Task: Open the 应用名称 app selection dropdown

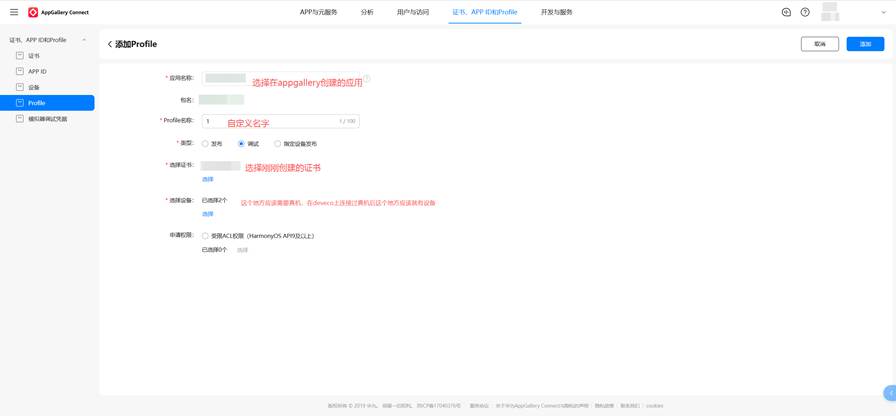Action: click(225, 78)
